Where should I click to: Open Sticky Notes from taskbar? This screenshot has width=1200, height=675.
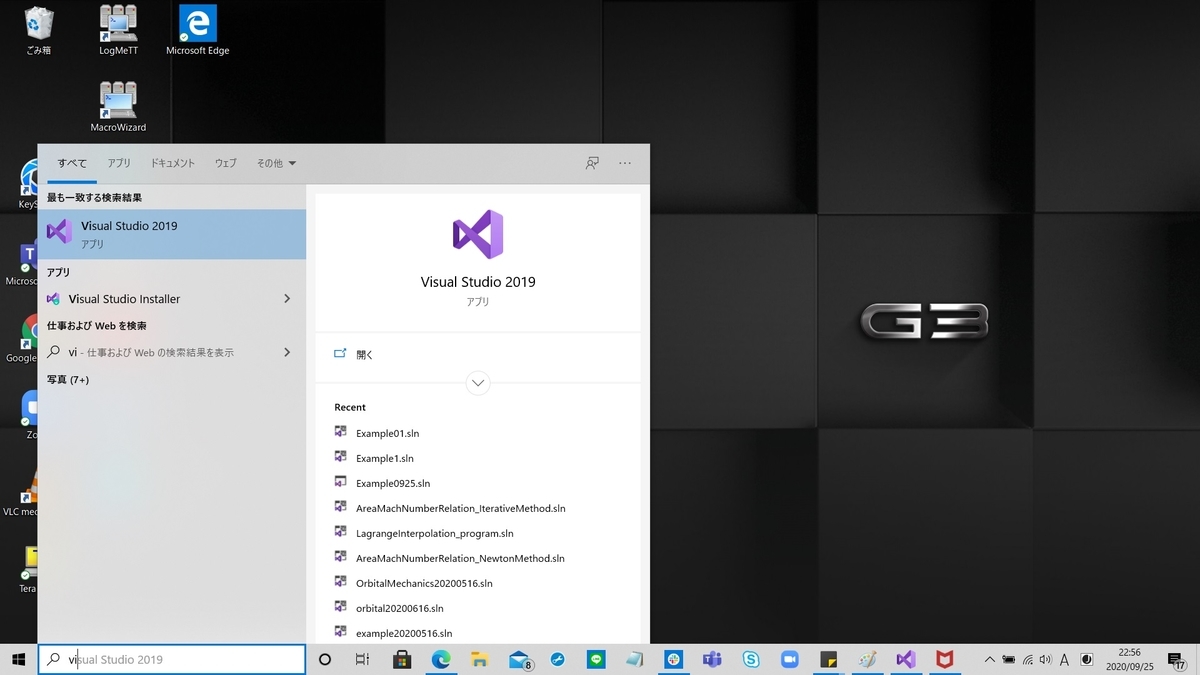point(828,659)
